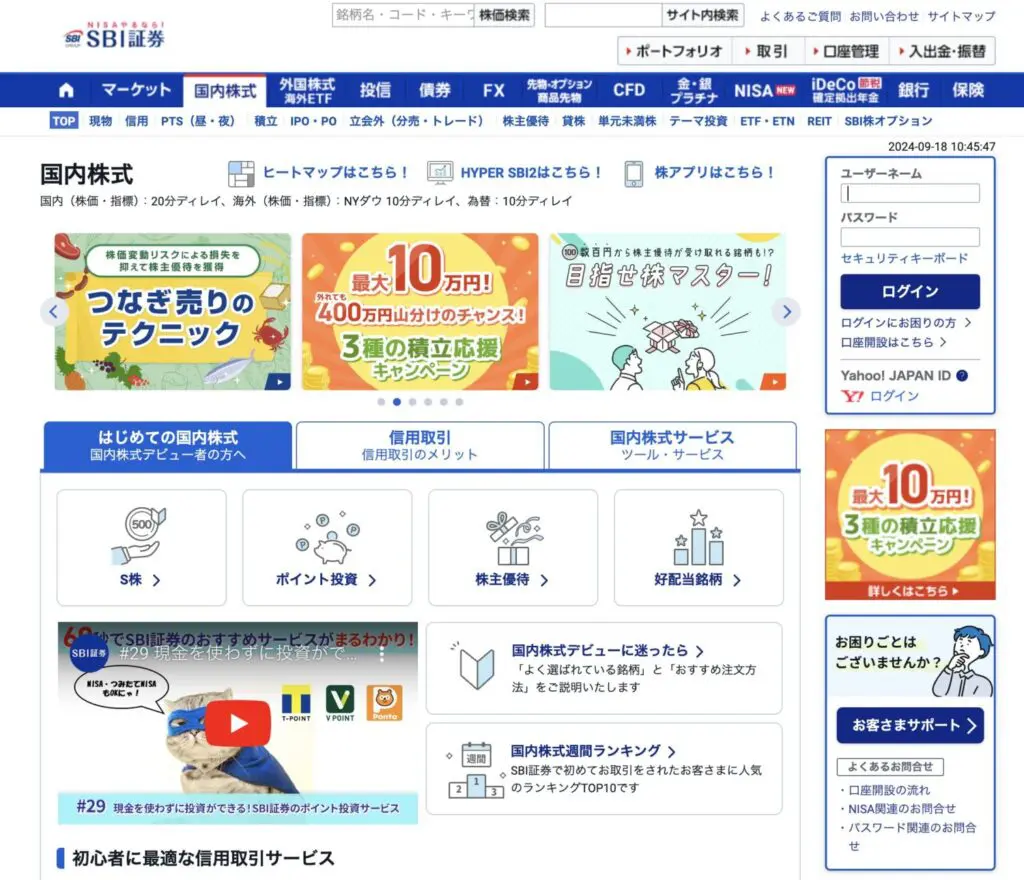Viewport: 1024px width, 880px height.
Task: Go back using left carousel chevron
Action: [54, 311]
